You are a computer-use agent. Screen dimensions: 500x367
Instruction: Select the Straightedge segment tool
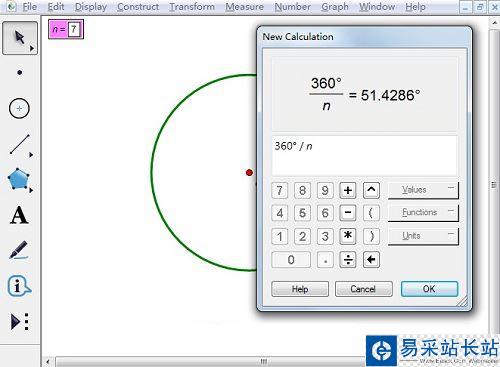coord(19,144)
